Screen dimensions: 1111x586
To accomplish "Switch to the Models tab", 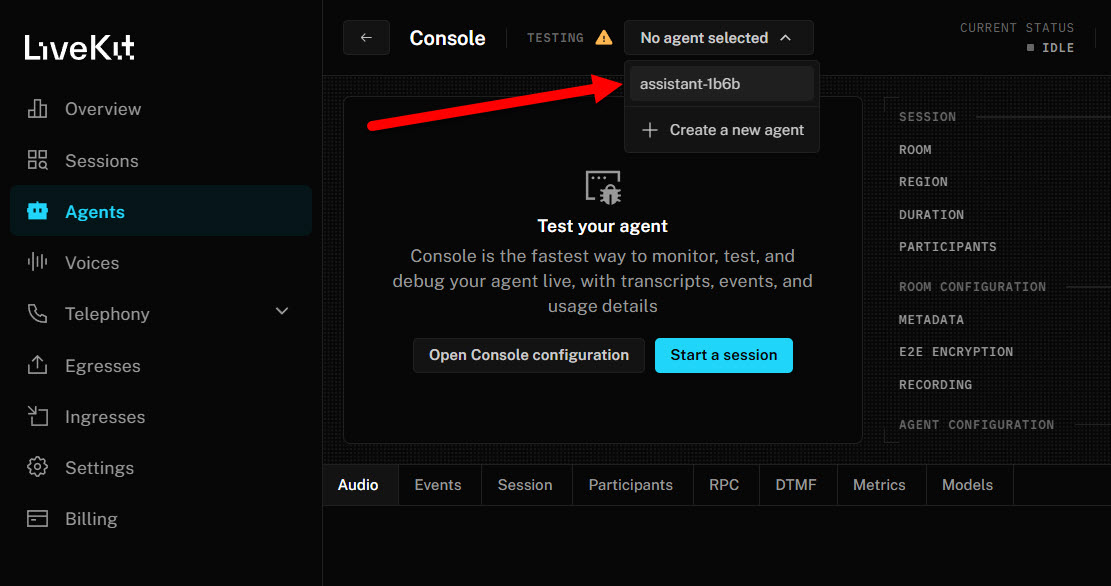I will (967, 485).
